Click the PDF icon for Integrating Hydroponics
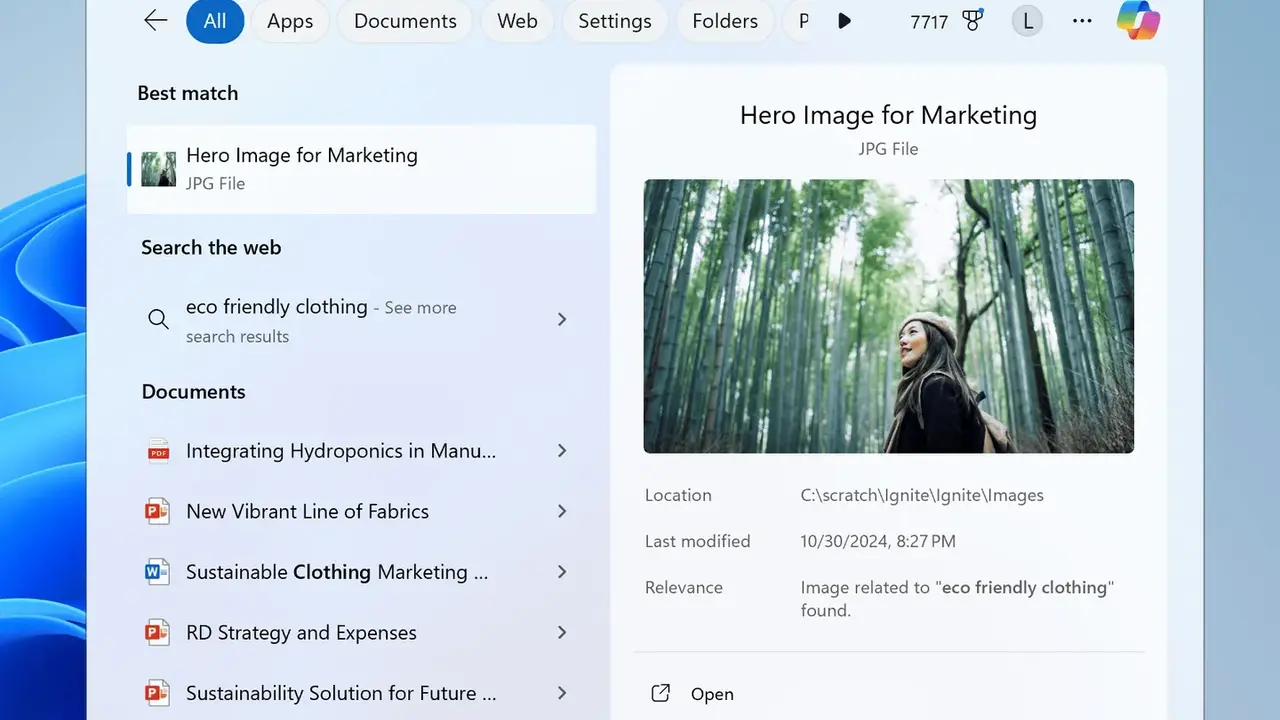Screen dimensions: 1280x720 (x=158, y=451)
